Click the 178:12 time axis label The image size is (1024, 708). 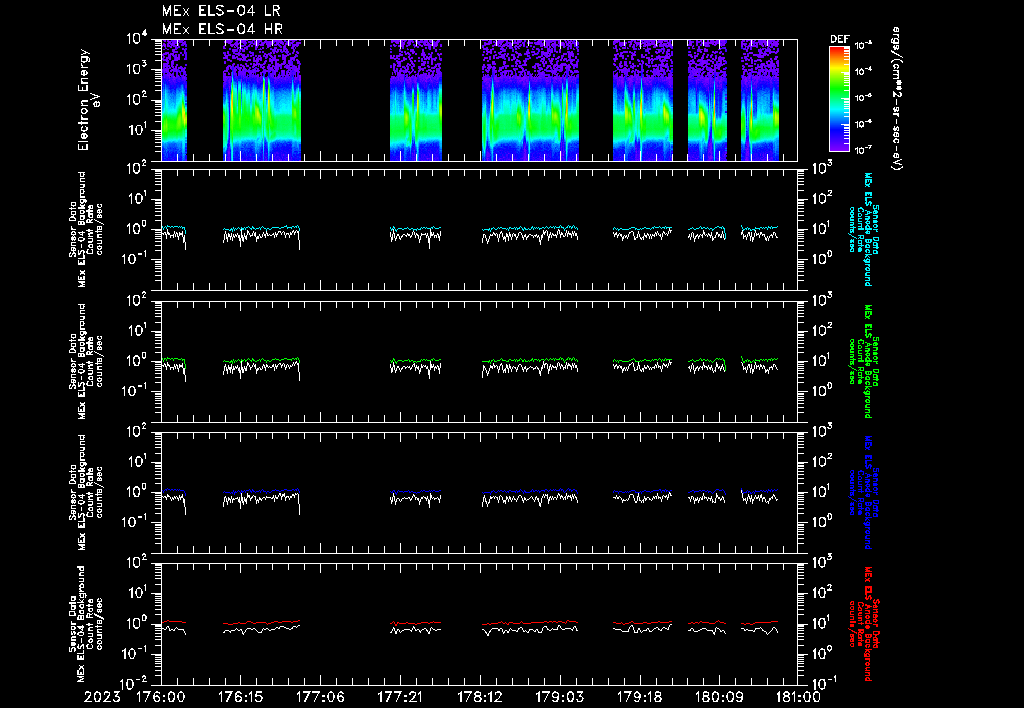(479, 697)
